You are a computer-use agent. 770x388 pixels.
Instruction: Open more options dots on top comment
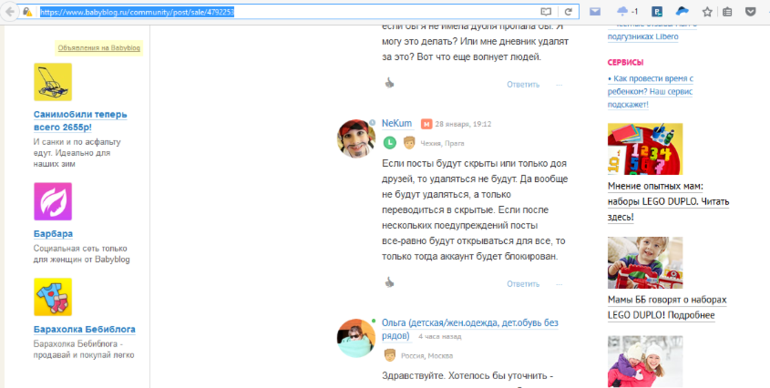point(559,85)
